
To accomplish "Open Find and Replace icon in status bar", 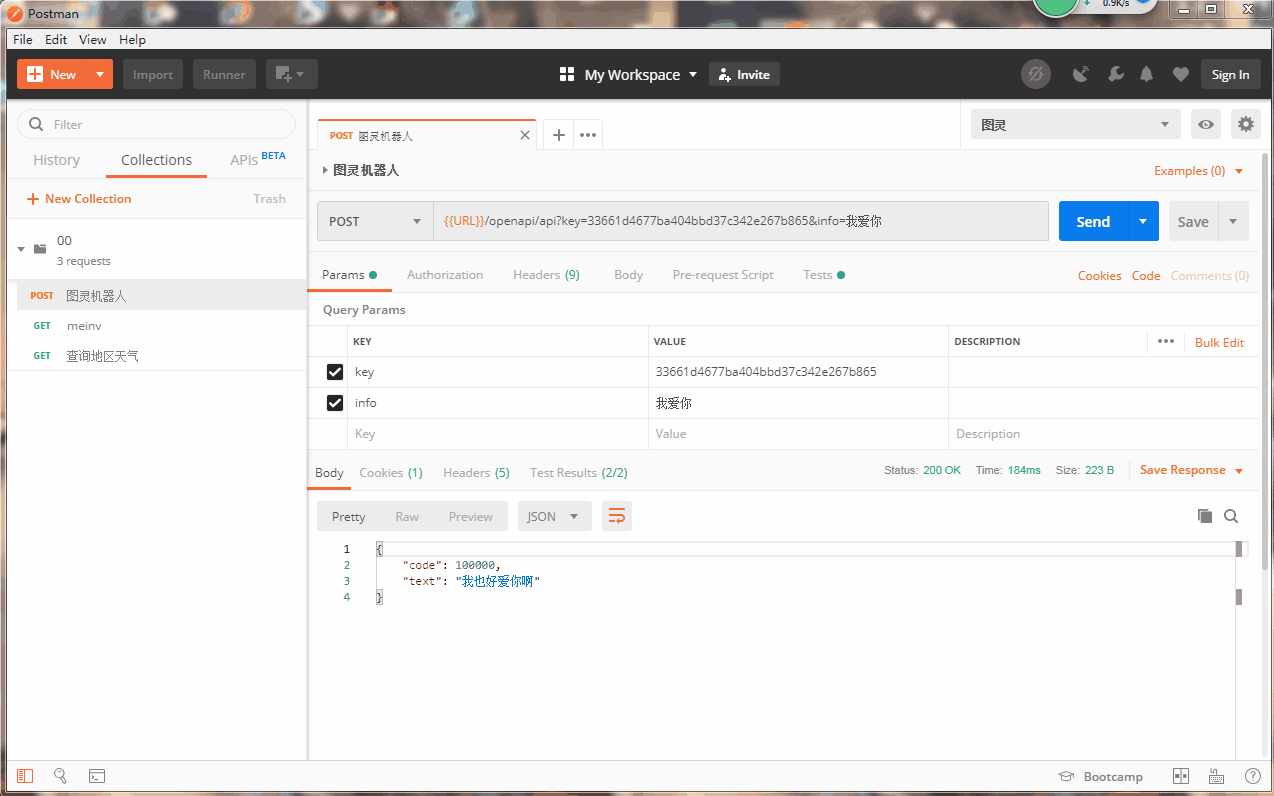I will (x=60, y=776).
